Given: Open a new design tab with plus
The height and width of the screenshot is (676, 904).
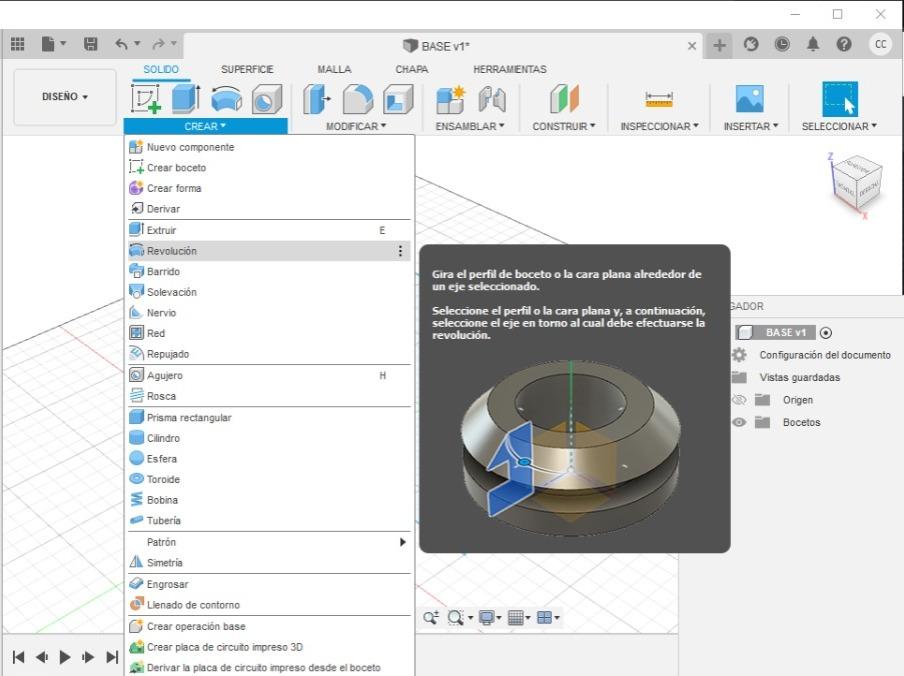Looking at the screenshot, I should point(719,44).
